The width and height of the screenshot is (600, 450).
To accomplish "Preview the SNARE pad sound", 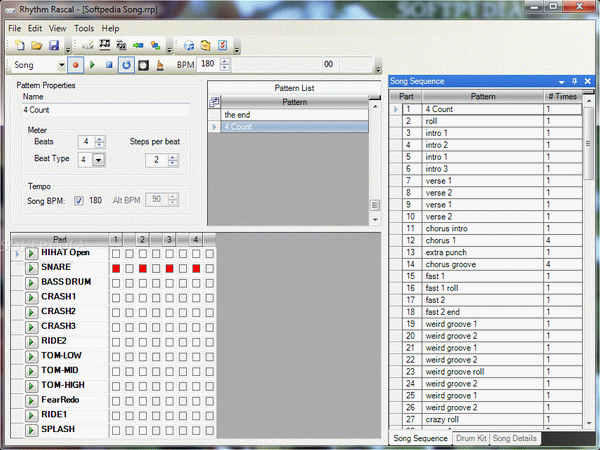I will (x=31, y=269).
